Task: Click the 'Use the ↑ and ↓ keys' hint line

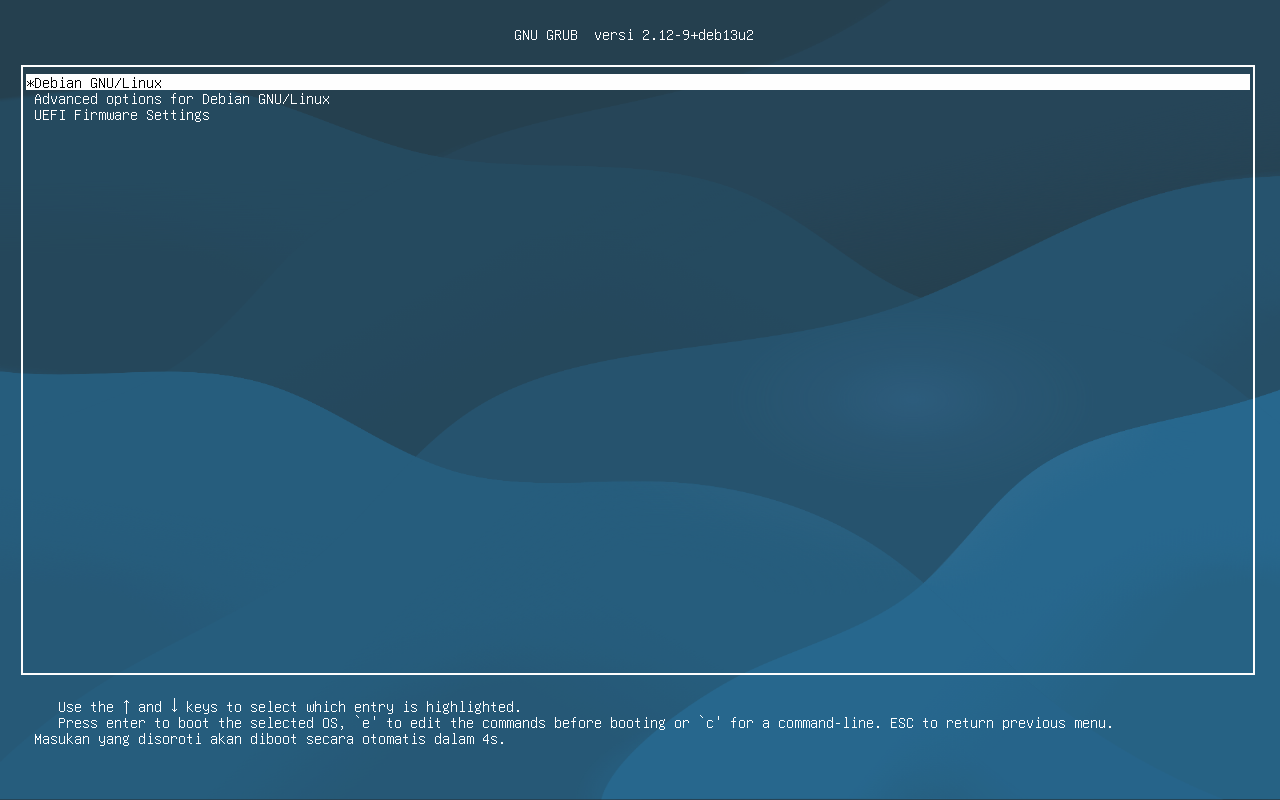Action: pos(290,707)
